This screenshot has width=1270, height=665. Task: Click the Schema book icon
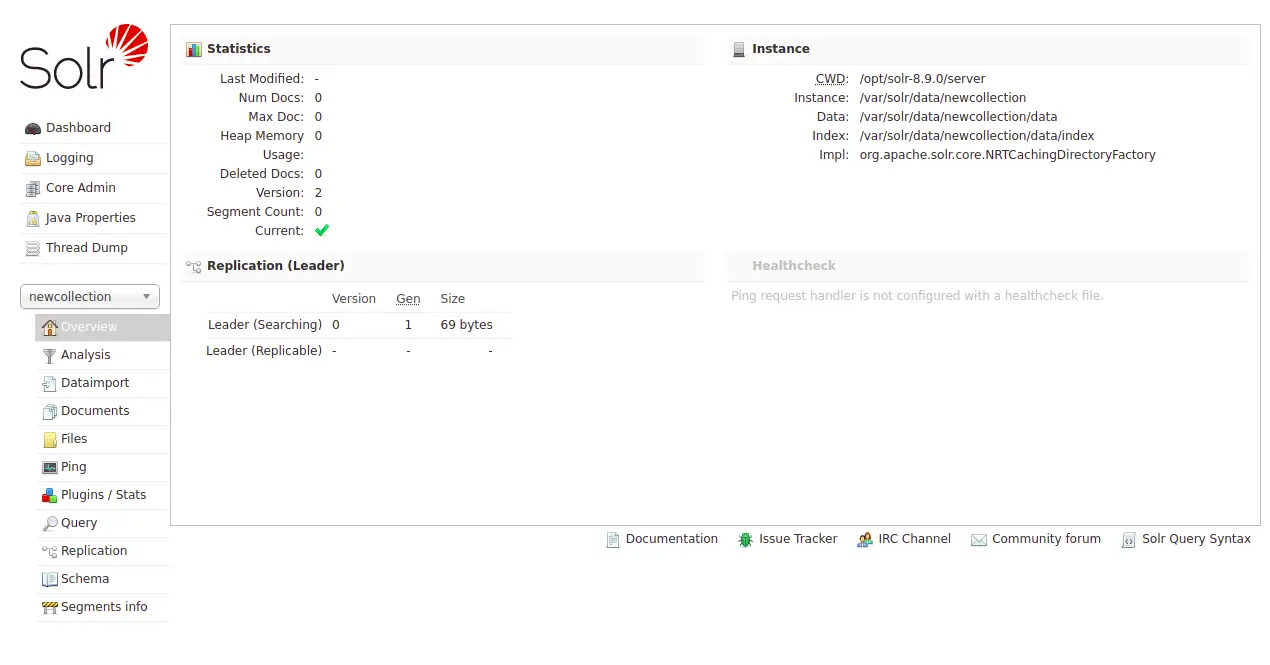[x=50, y=579]
